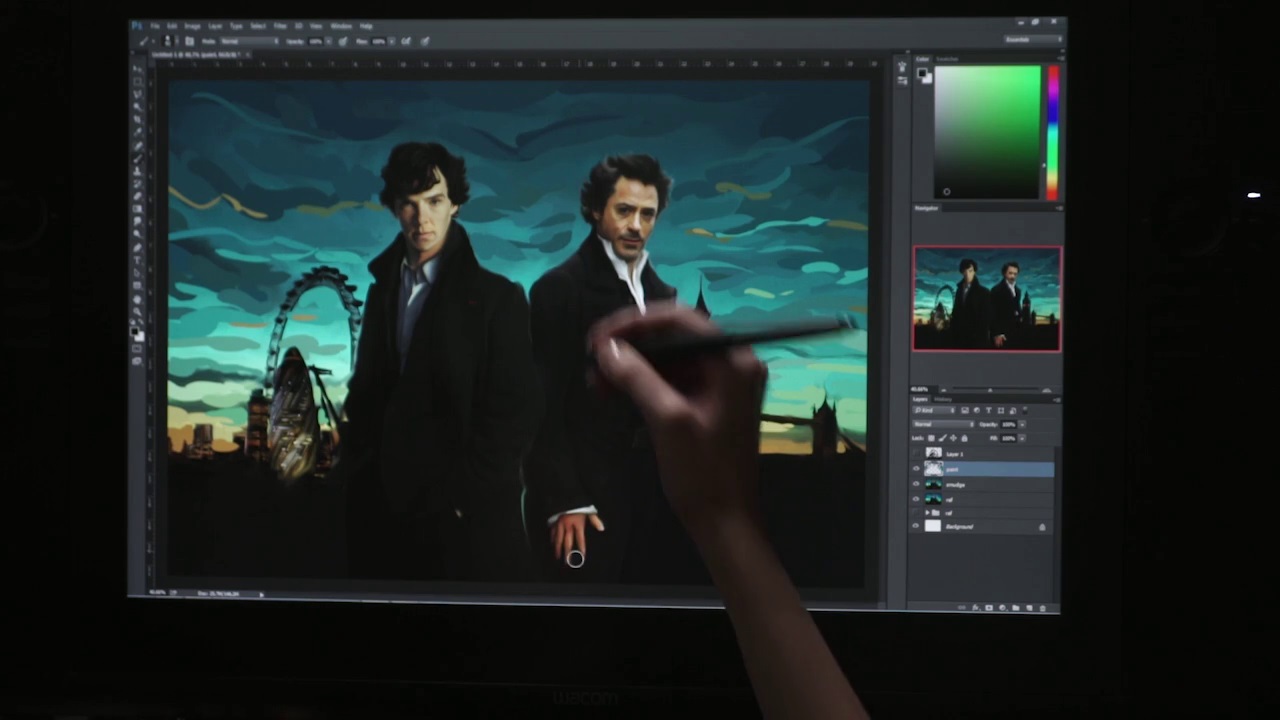This screenshot has height=720, width=1280.
Task: Filter layers by pixel layers
Action: (965, 410)
